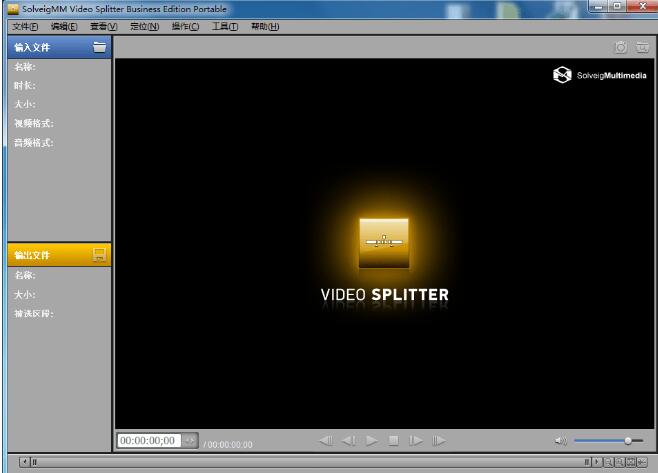Click the 输出文件 panel header
The height and width of the screenshot is (473, 658).
[59, 255]
